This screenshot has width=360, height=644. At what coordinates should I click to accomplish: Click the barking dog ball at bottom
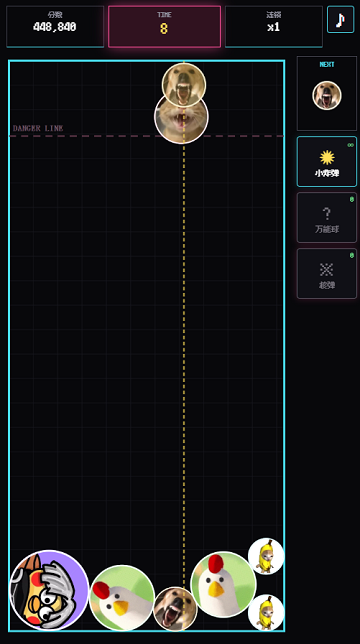coord(175,609)
